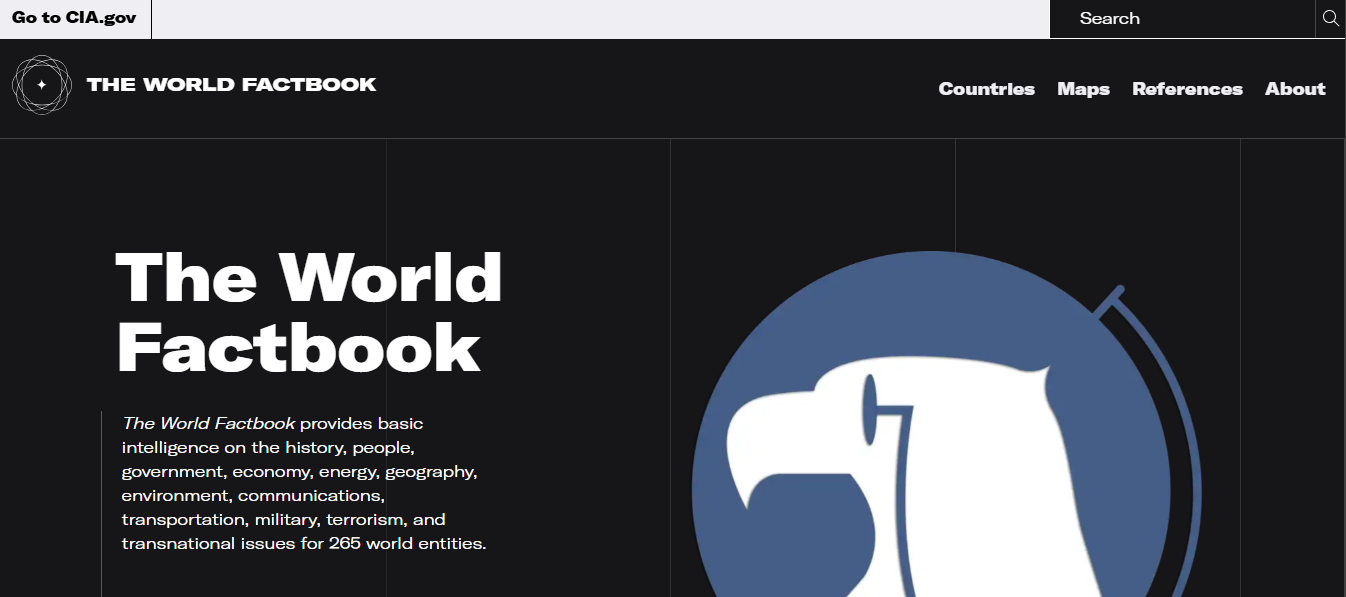Open the References menu item
Viewport: 1346px width, 597px height.
click(1187, 89)
